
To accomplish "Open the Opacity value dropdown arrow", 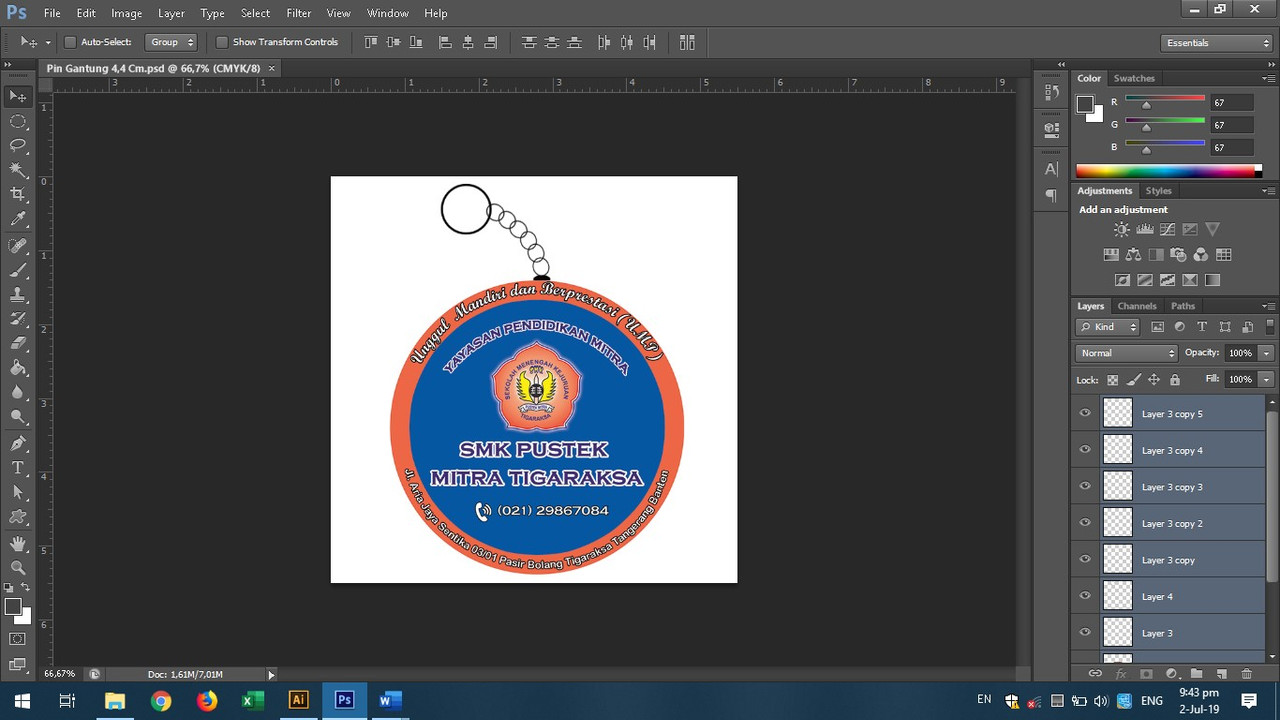I will (x=1266, y=353).
